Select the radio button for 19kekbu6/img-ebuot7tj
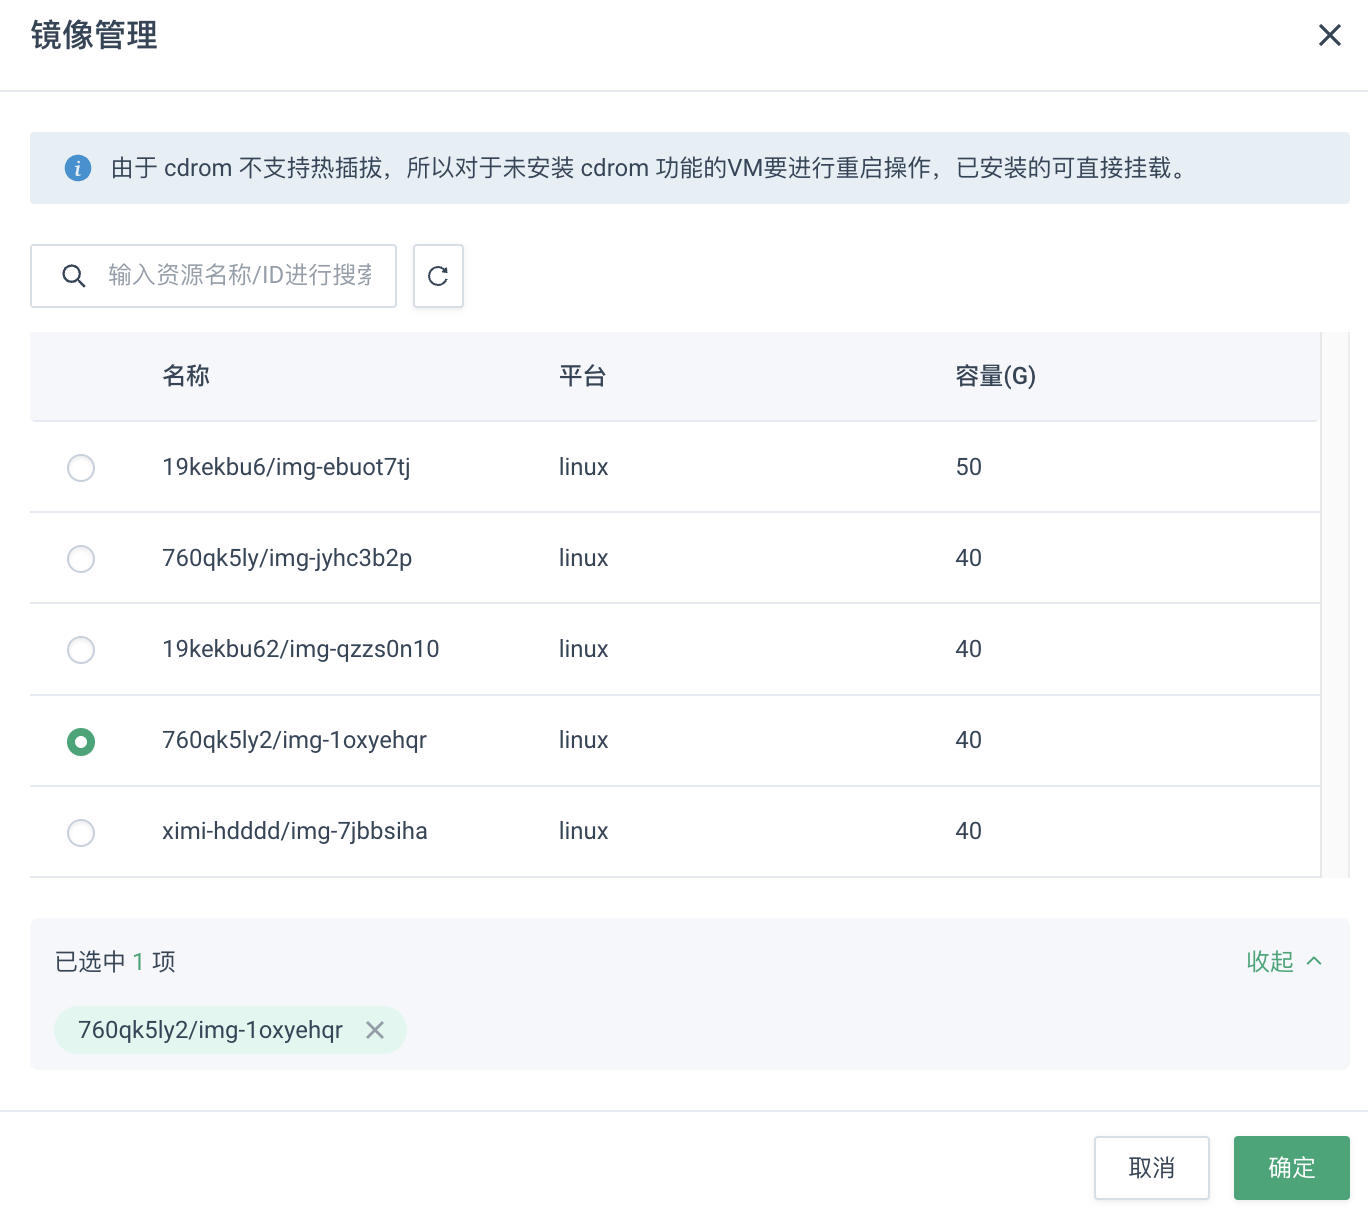The height and width of the screenshot is (1212, 1368). tap(81, 467)
